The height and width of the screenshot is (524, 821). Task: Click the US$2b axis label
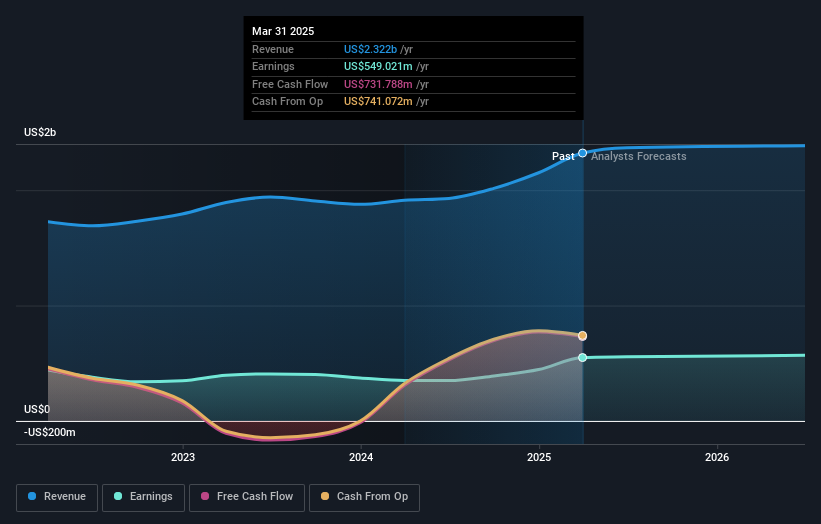[40, 132]
